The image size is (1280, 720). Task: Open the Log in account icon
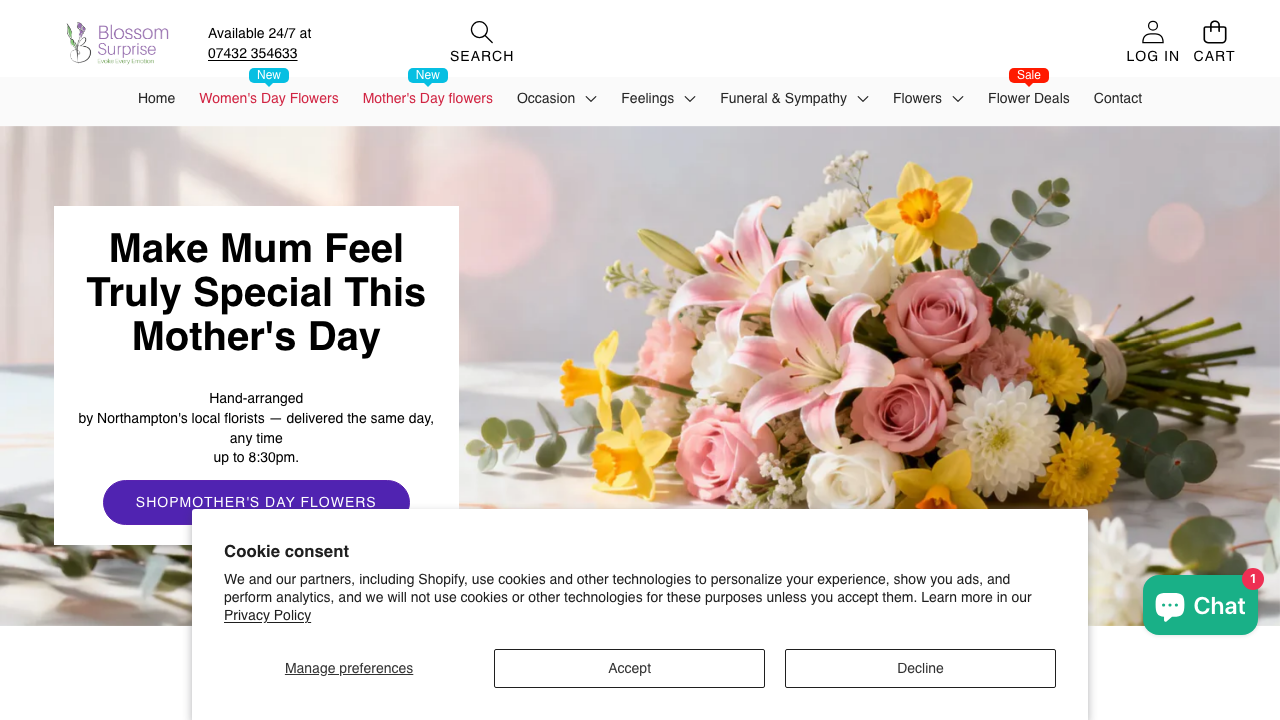click(x=1152, y=31)
